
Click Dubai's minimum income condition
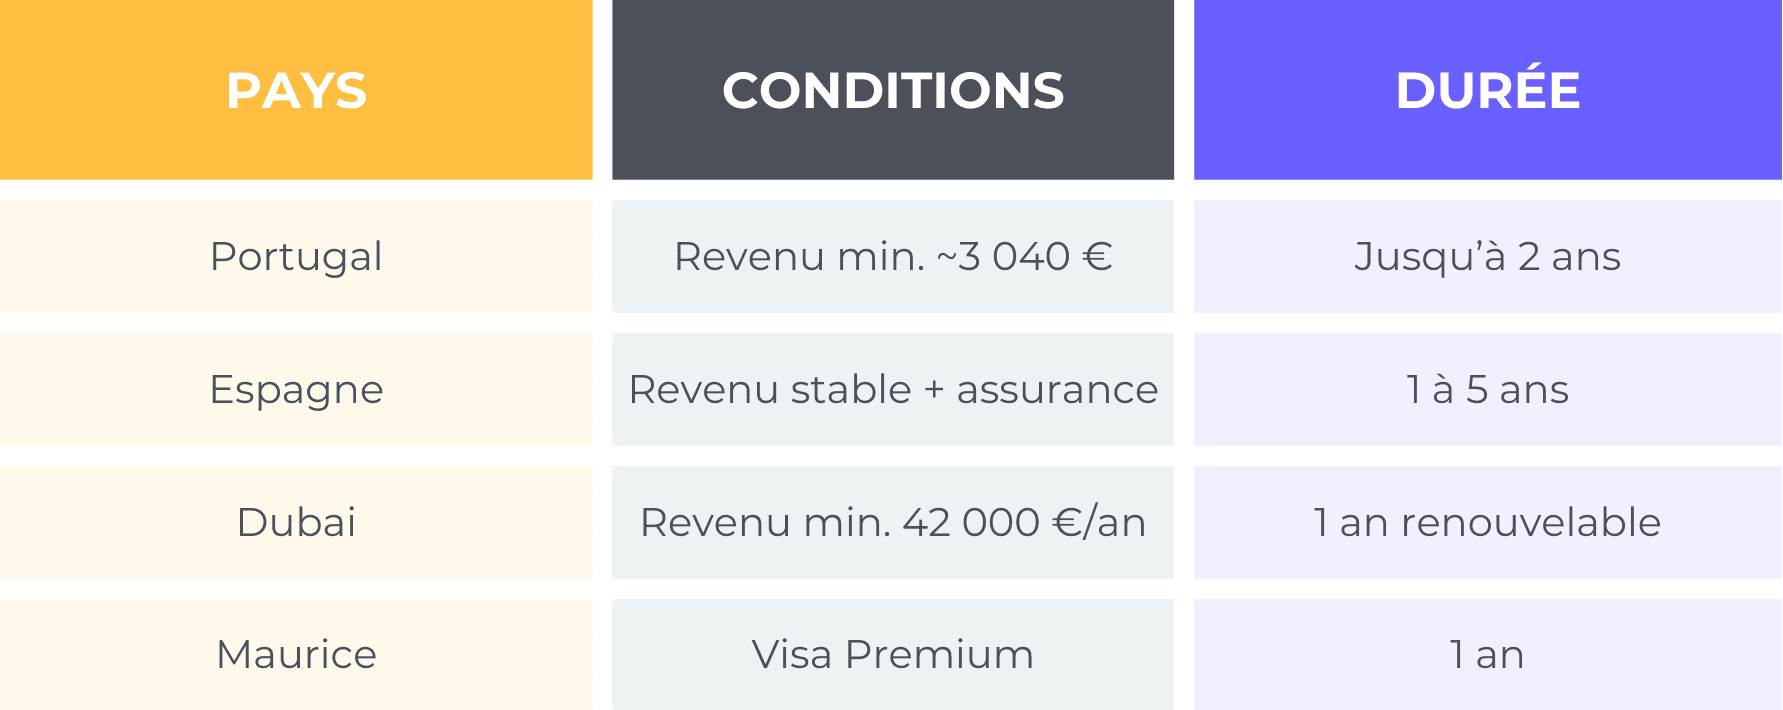pyautogui.click(x=892, y=522)
